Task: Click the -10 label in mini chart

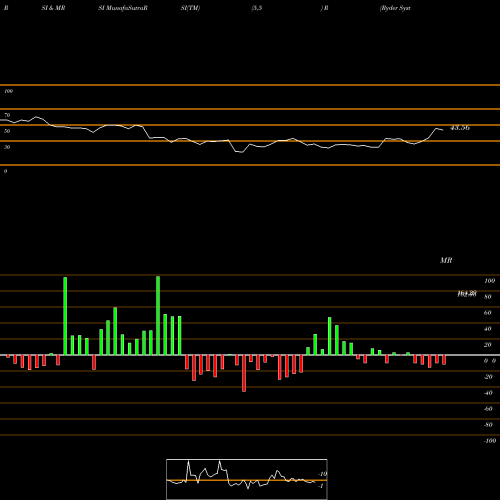Action: point(322,474)
